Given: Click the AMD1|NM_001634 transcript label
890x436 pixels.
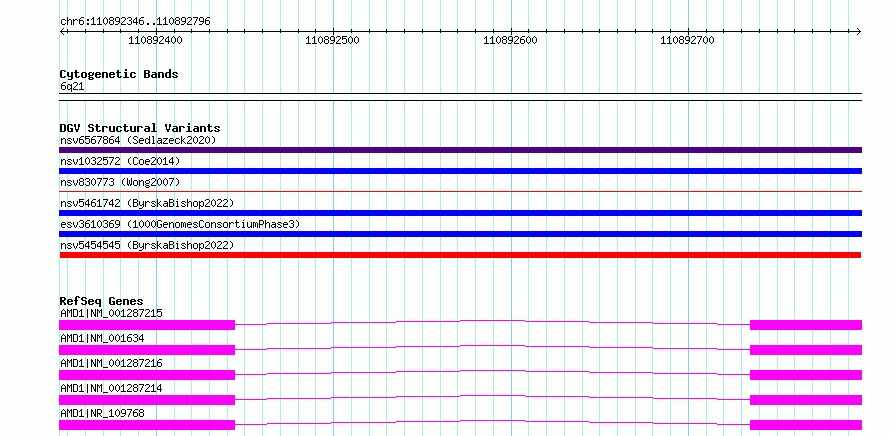Looking at the screenshot, I should 102,338.
